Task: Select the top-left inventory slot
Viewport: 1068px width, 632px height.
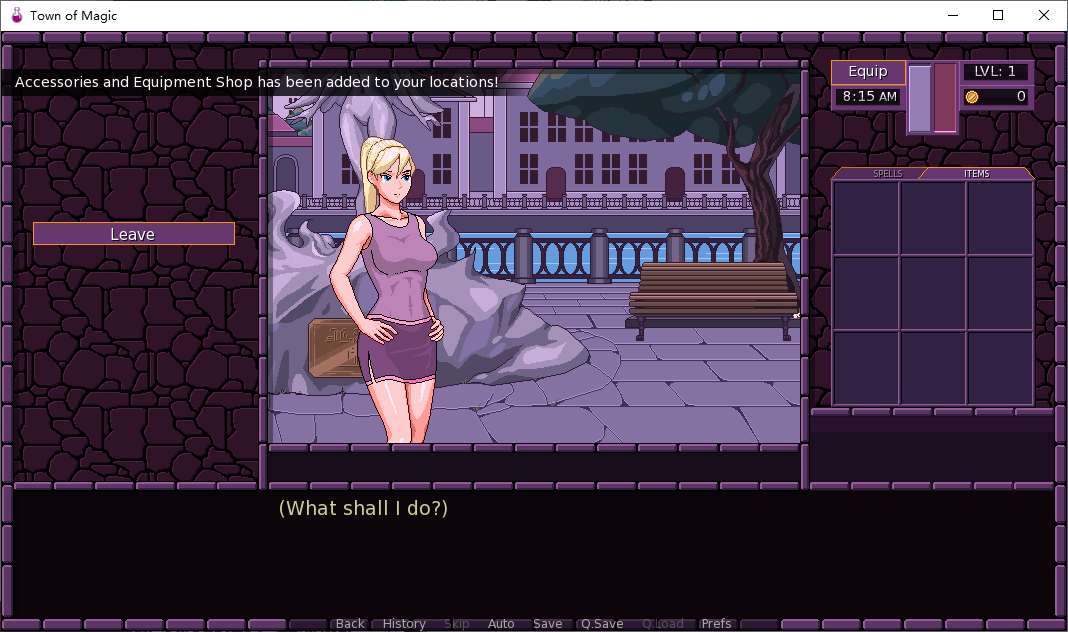Action: 865,218
